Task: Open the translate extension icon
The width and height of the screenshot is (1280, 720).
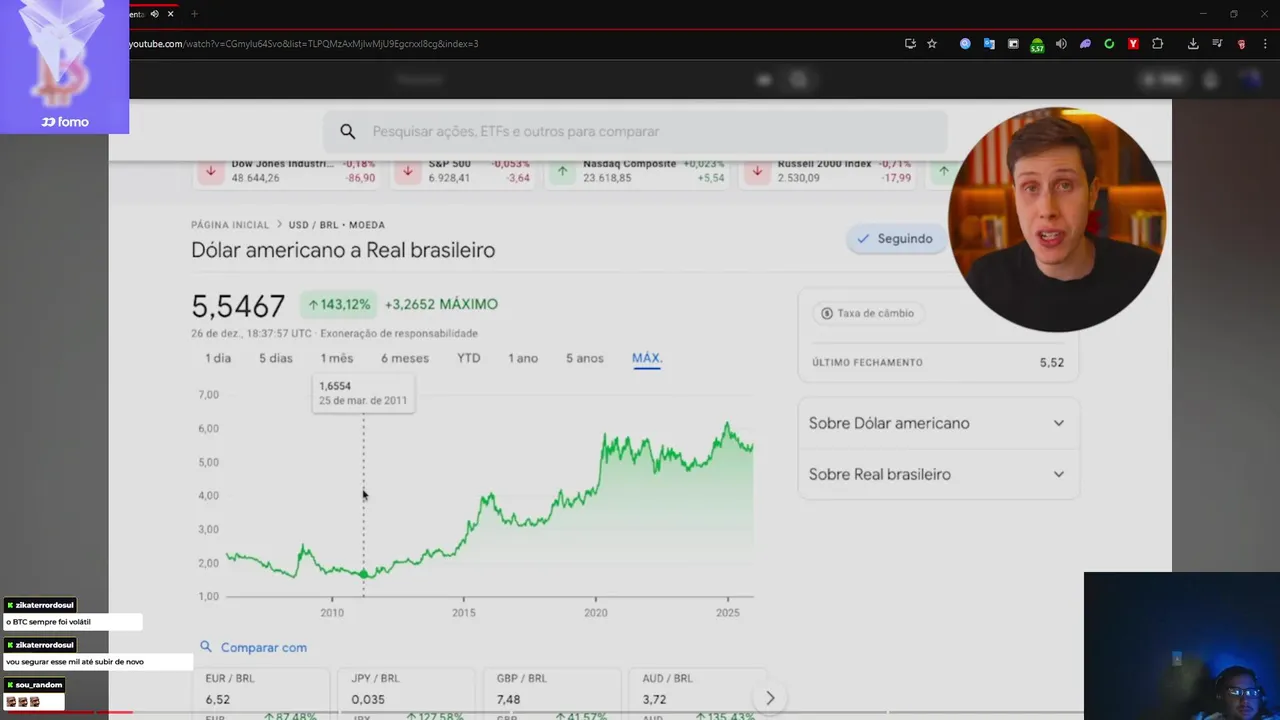Action: 989,44
